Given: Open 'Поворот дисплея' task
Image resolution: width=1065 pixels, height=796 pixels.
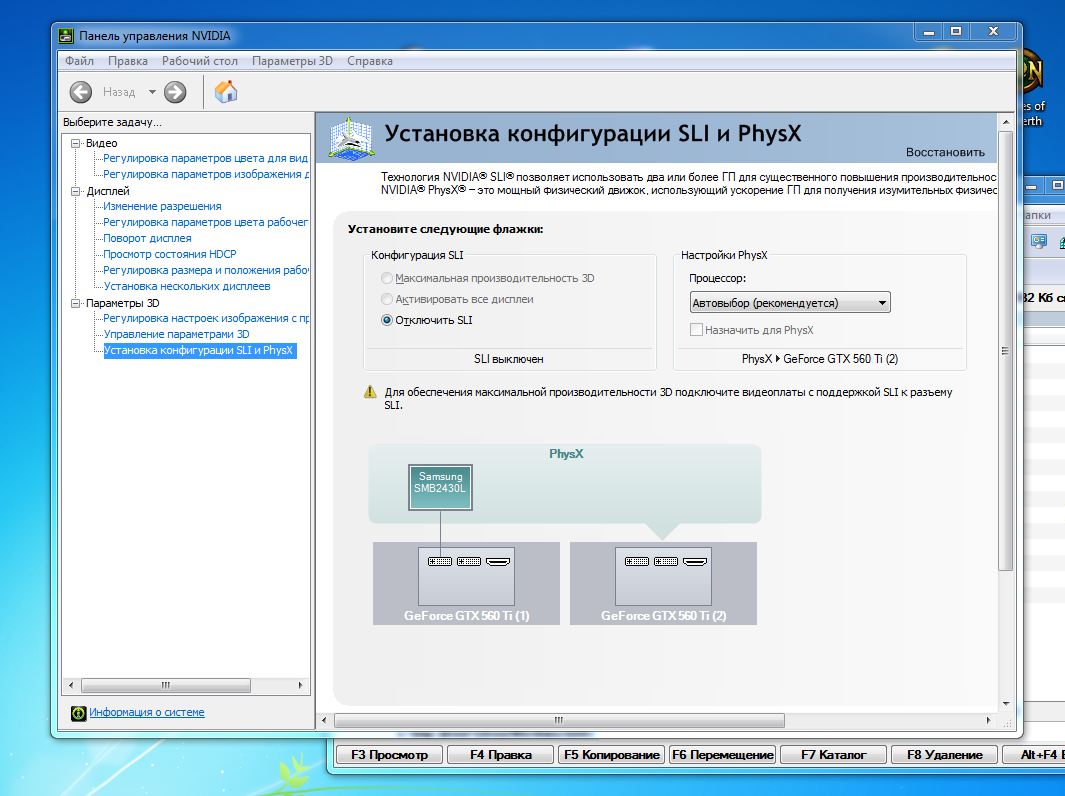Looking at the screenshot, I should (147, 238).
